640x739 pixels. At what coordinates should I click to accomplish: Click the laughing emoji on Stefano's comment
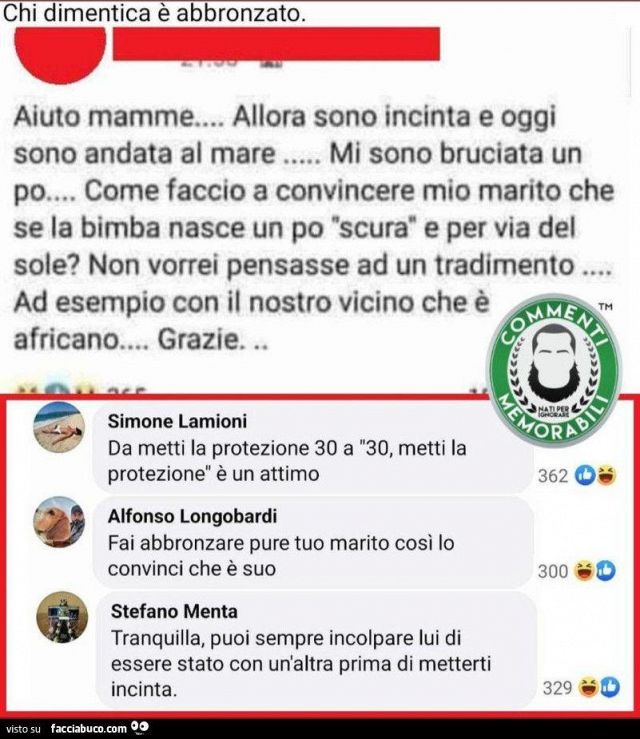[589, 687]
